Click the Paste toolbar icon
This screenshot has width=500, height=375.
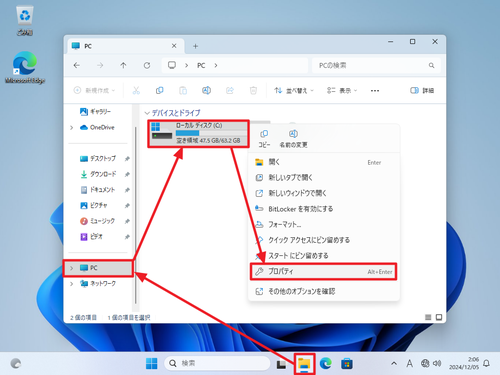183,90
